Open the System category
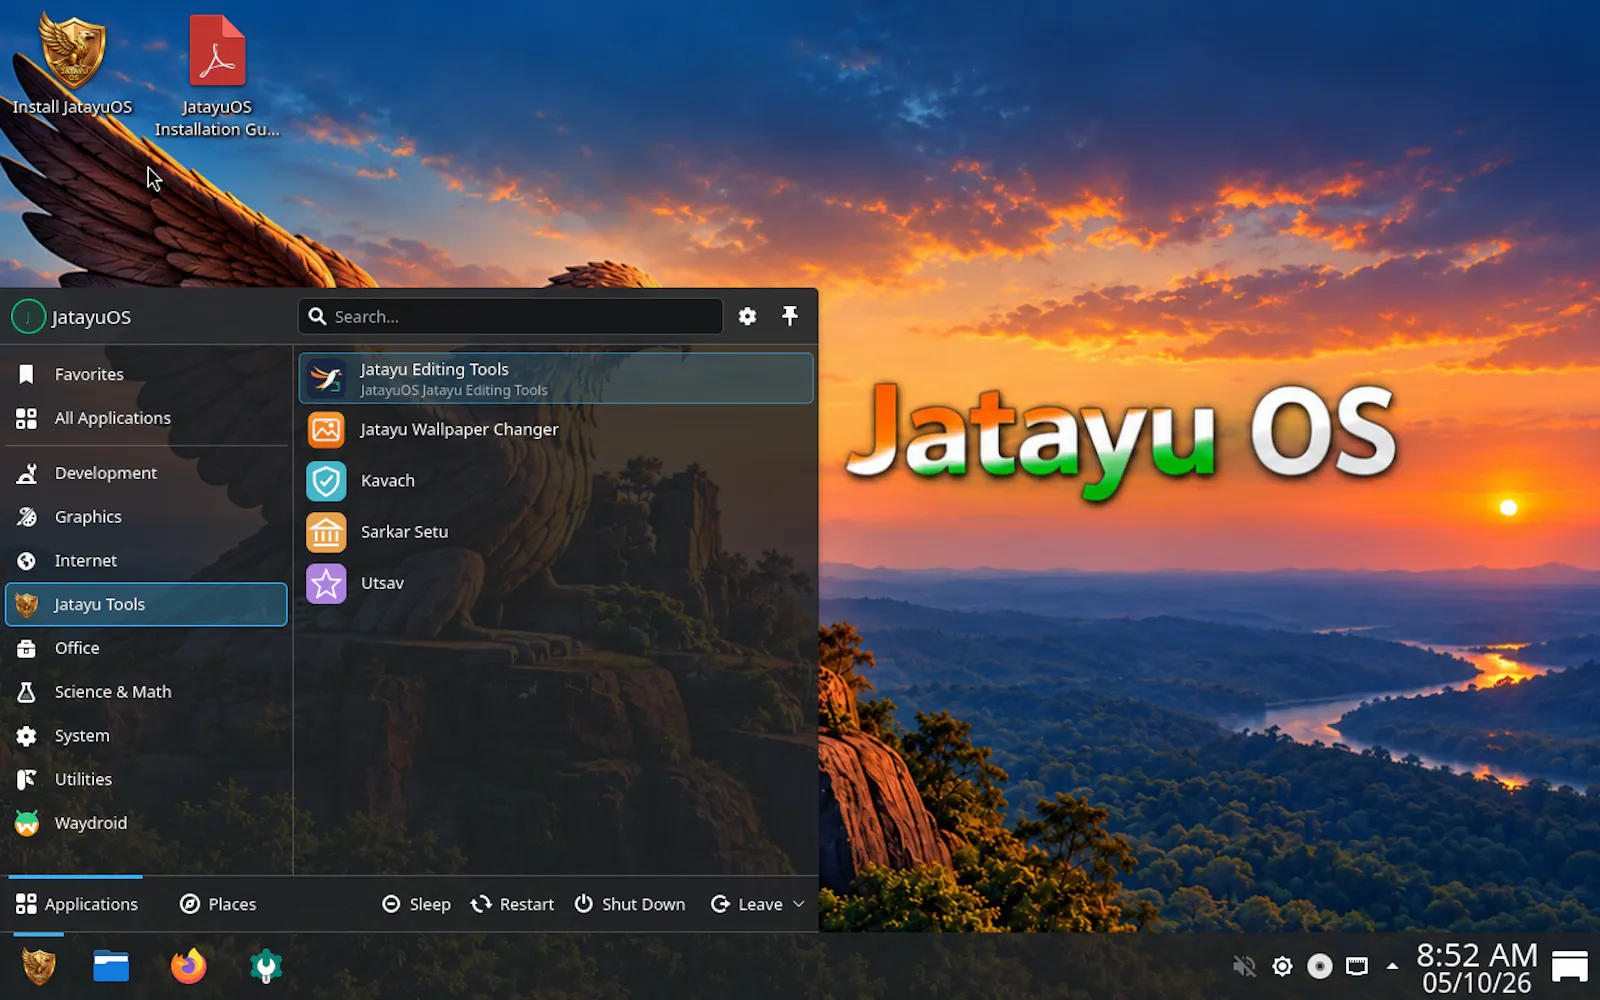 pos(146,736)
